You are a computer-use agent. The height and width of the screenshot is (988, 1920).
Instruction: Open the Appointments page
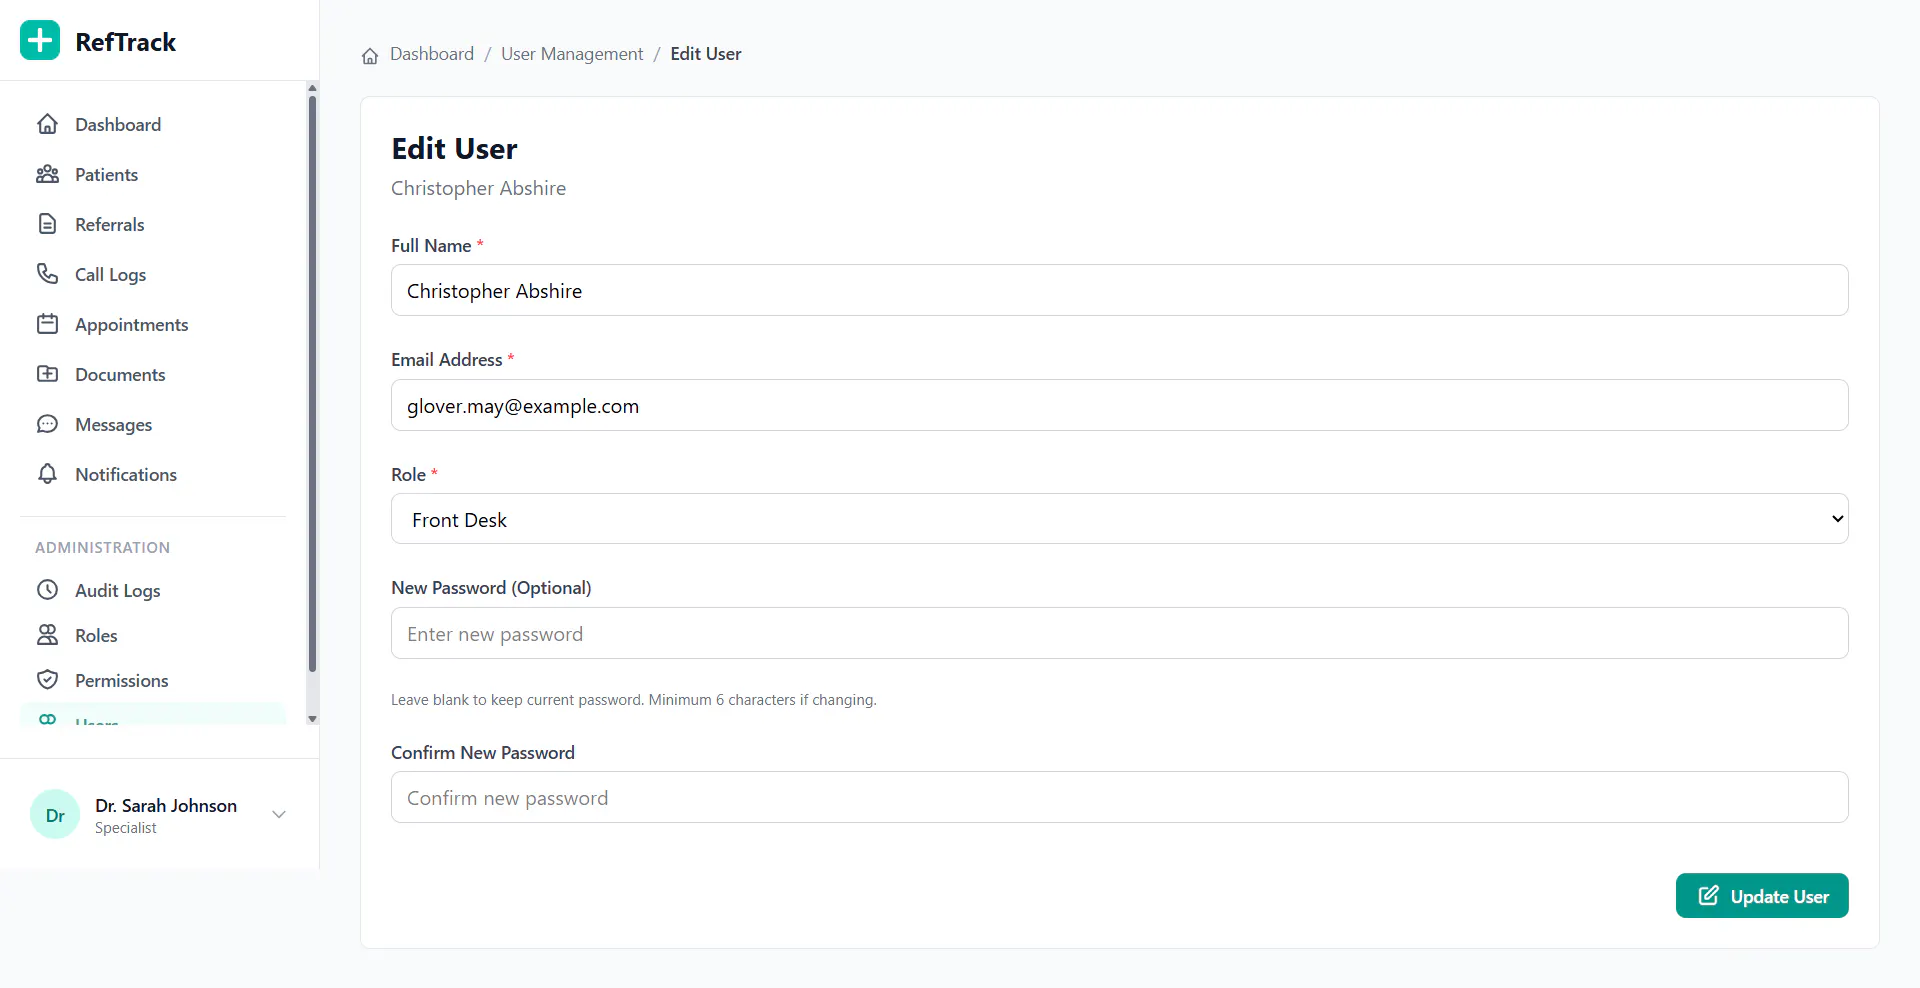coord(153,324)
